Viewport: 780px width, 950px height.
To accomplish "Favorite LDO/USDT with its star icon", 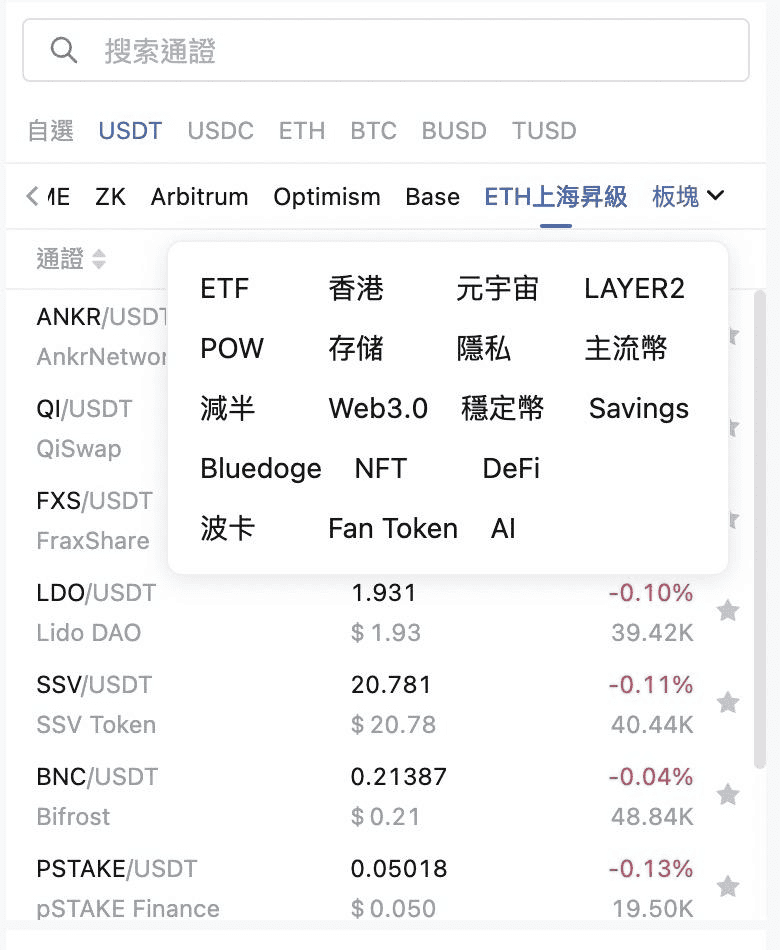I will click(x=728, y=611).
